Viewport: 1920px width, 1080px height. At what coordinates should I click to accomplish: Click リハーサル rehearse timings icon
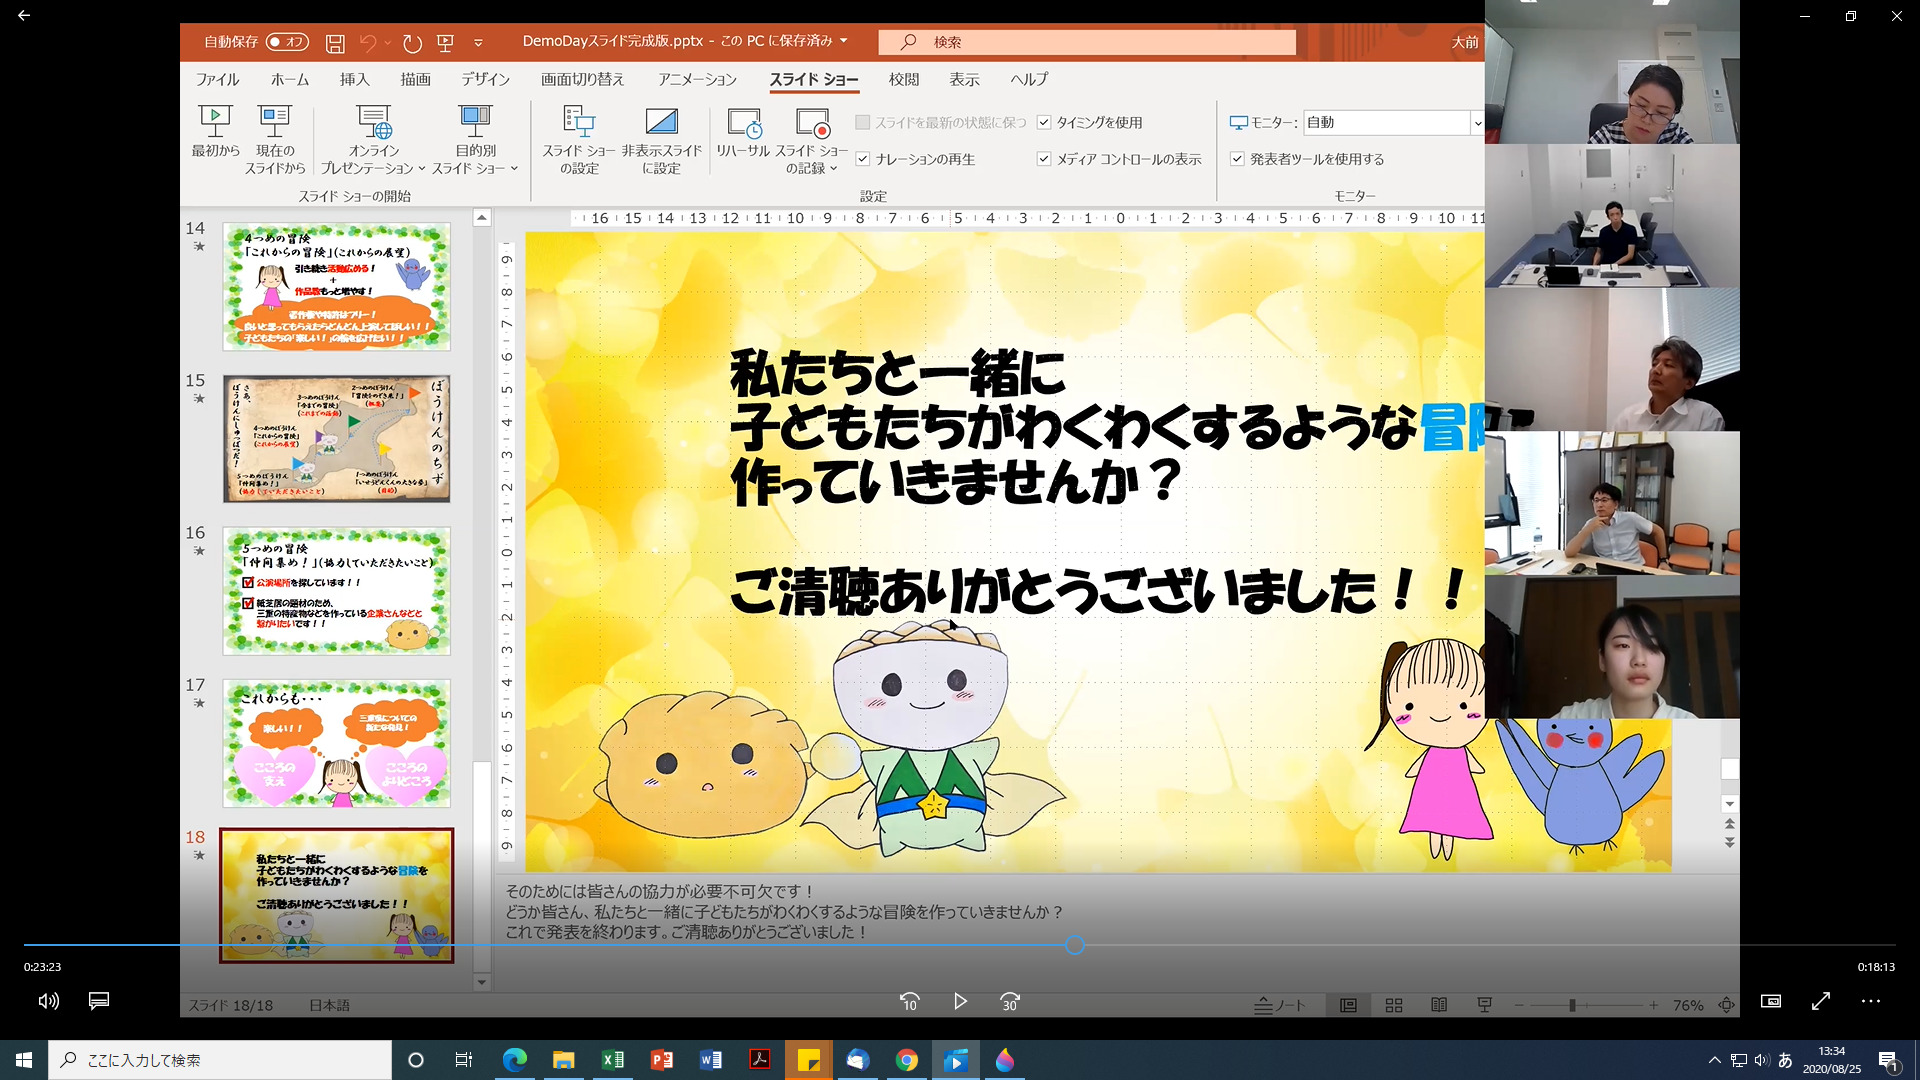743,131
